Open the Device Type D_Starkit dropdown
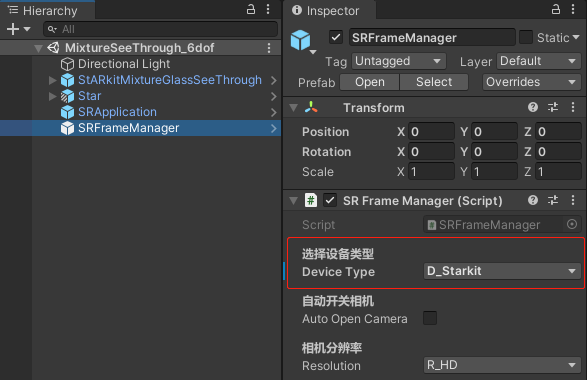Screen dimensions: 587x380 (502, 271)
